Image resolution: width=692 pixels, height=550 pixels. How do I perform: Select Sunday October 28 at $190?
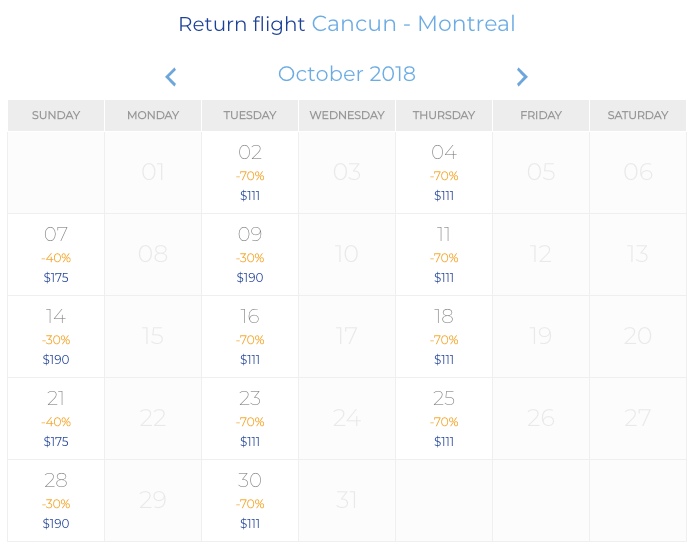pos(56,501)
